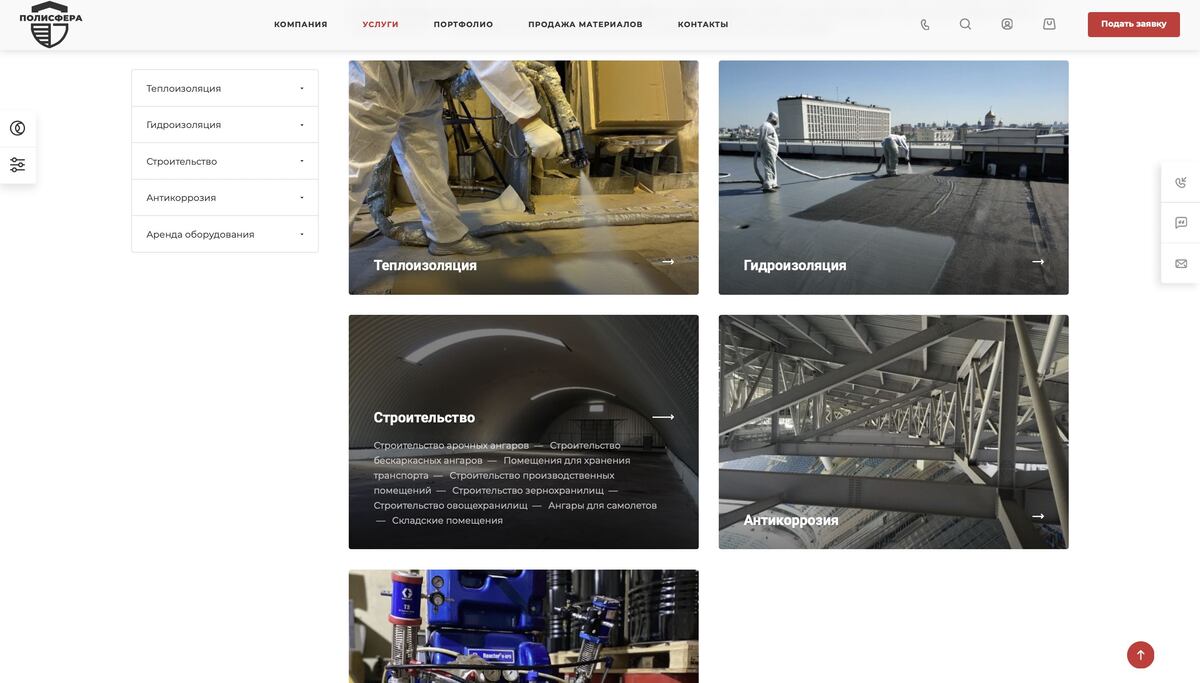
Task: Open the chat message widget on the right edge
Action: click(x=1181, y=223)
